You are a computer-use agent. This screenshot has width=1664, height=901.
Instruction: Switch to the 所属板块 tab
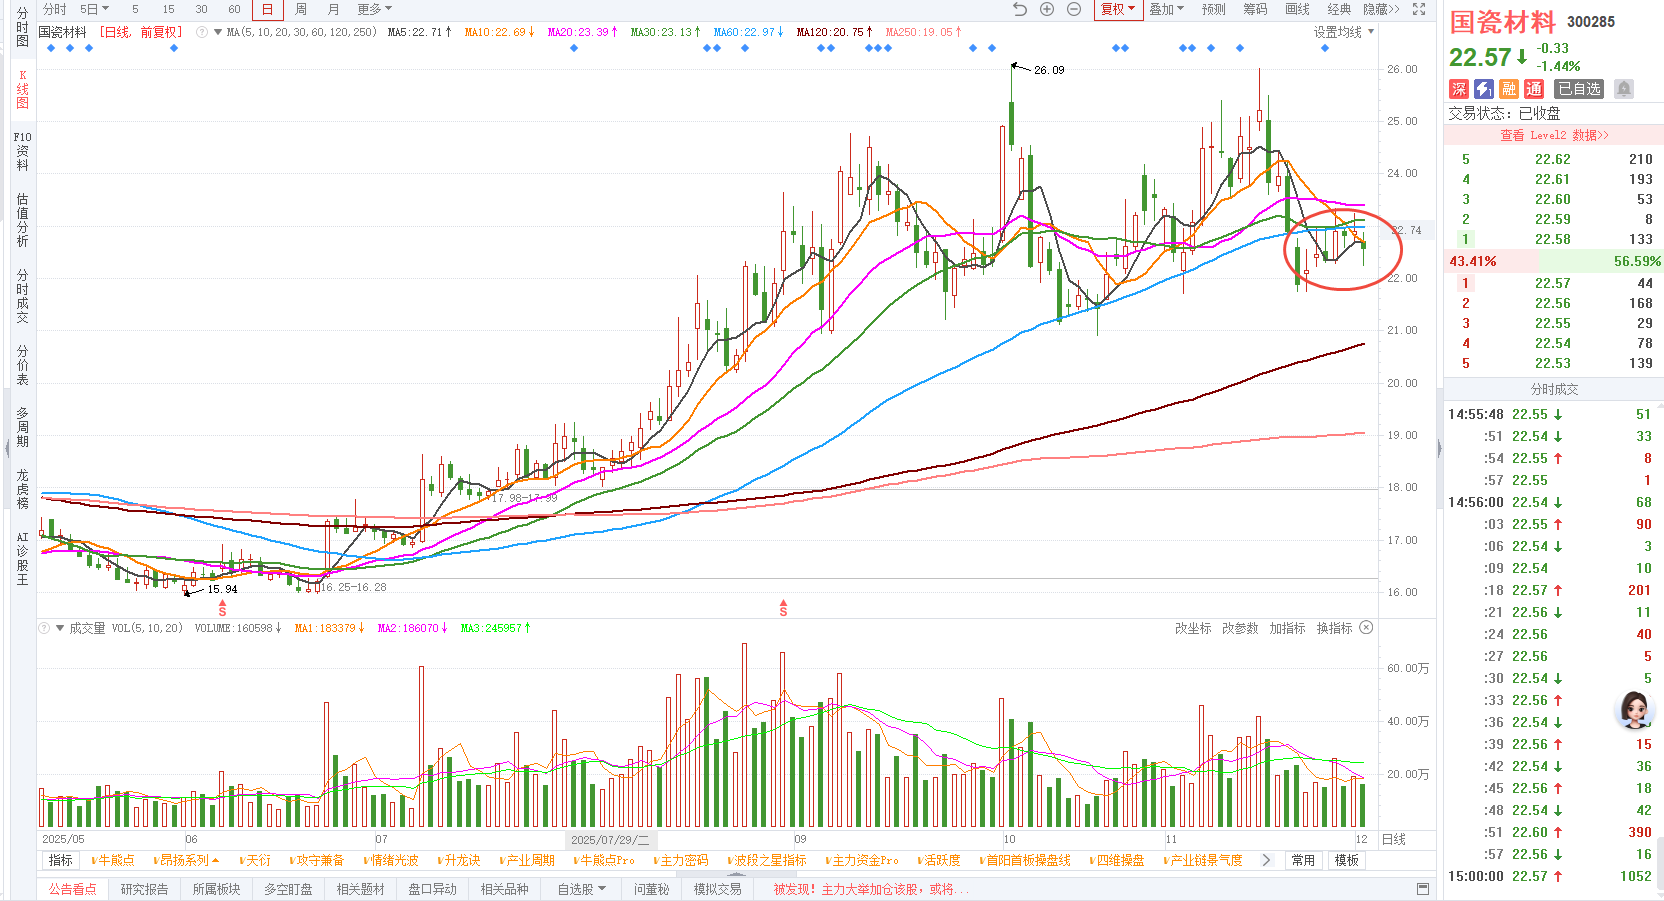(x=216, y=889)
